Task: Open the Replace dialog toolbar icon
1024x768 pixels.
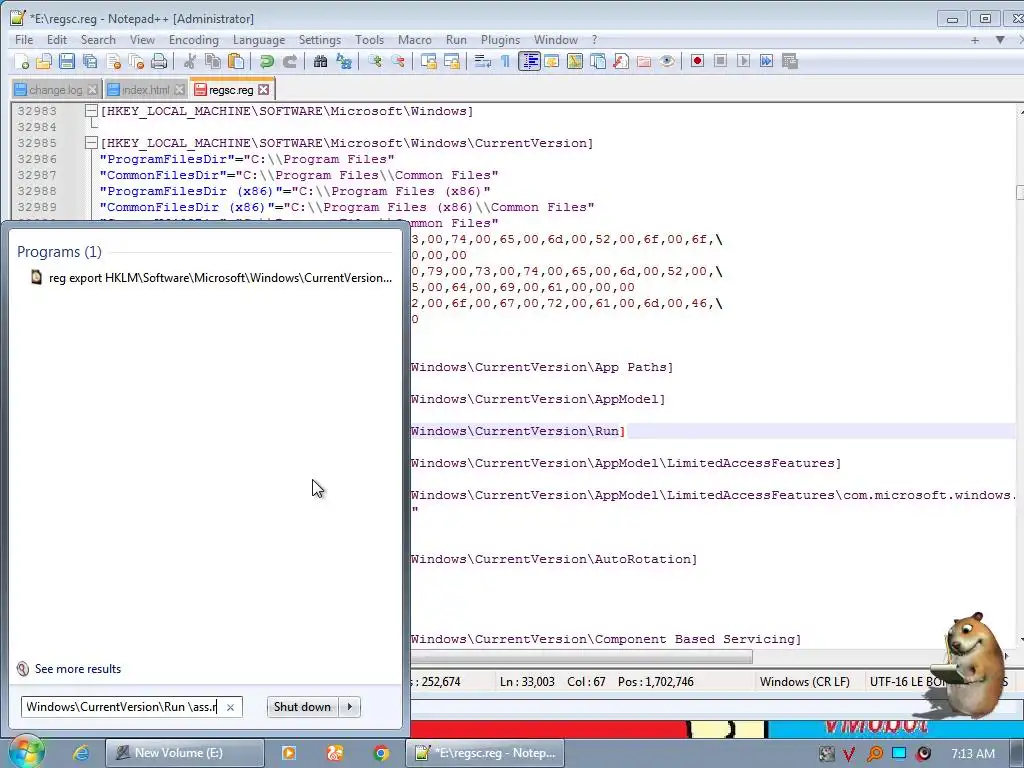Action: tap(344, 61)
